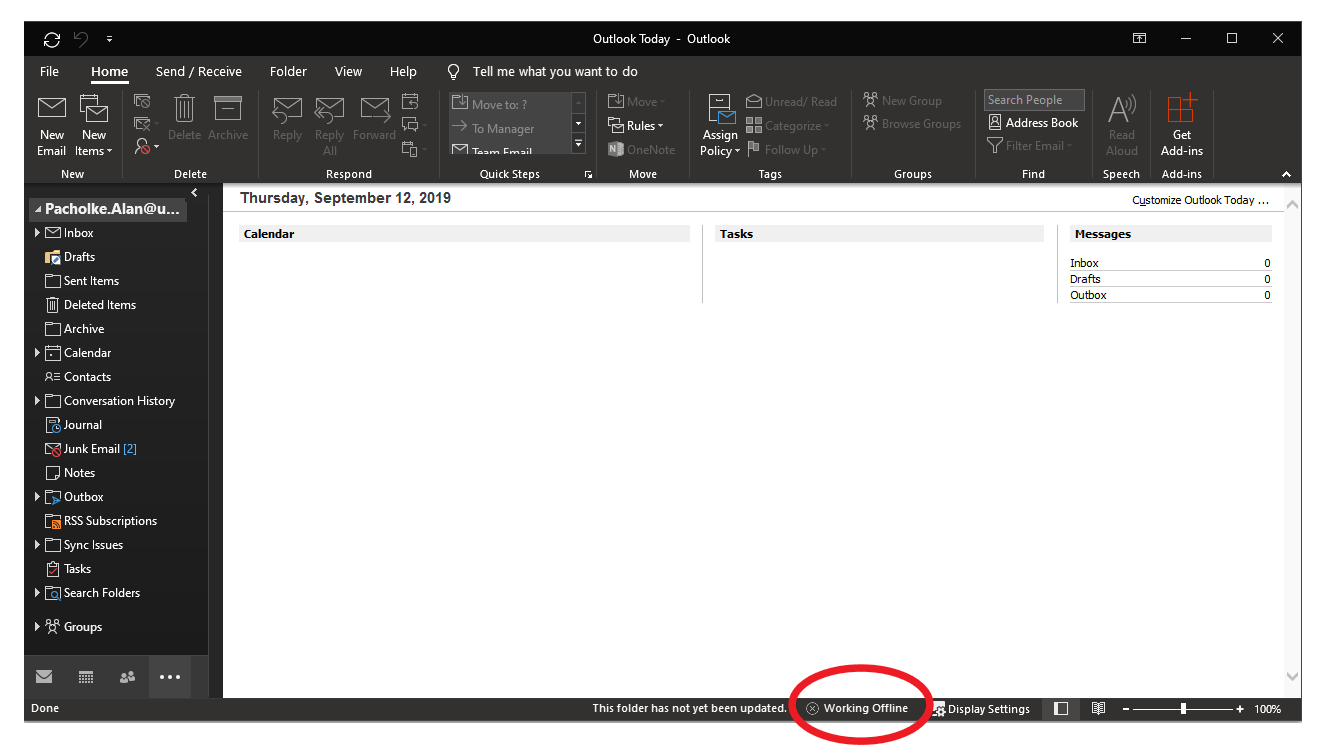Switch to the Send / Receive tab
This screenshot has height=755, width=1328.
199,72
